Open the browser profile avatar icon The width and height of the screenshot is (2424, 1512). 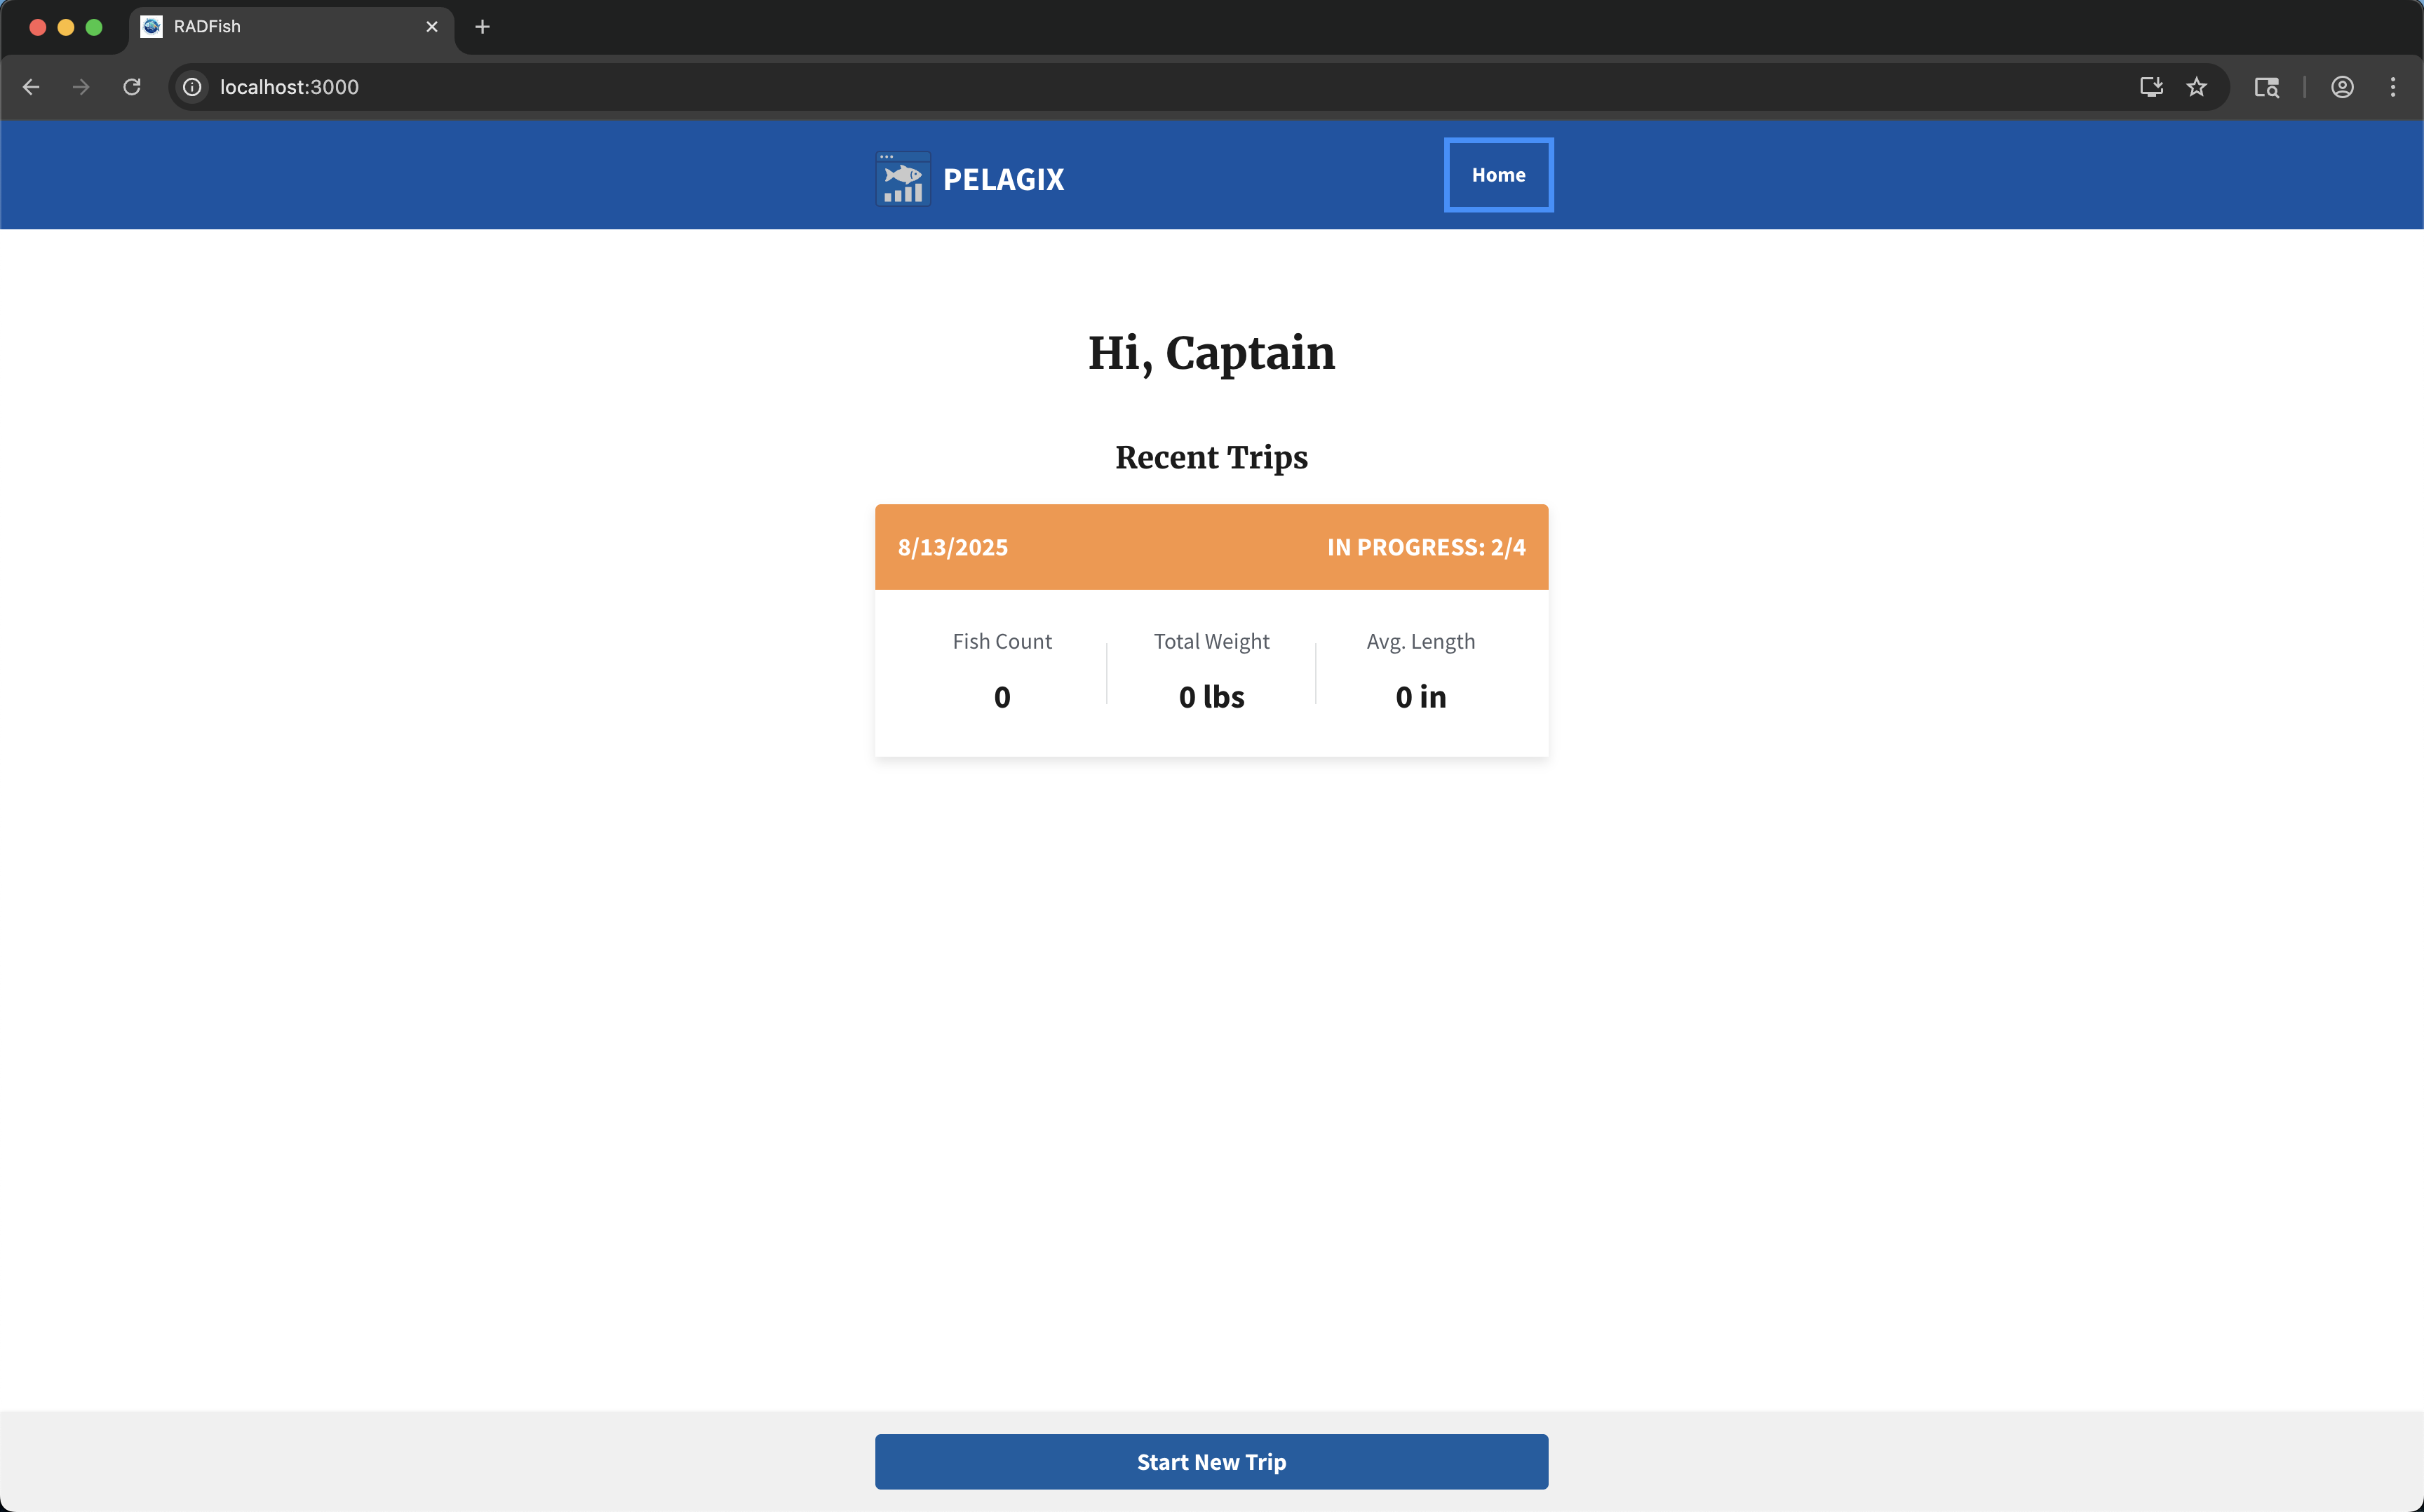coord(2342,87)
